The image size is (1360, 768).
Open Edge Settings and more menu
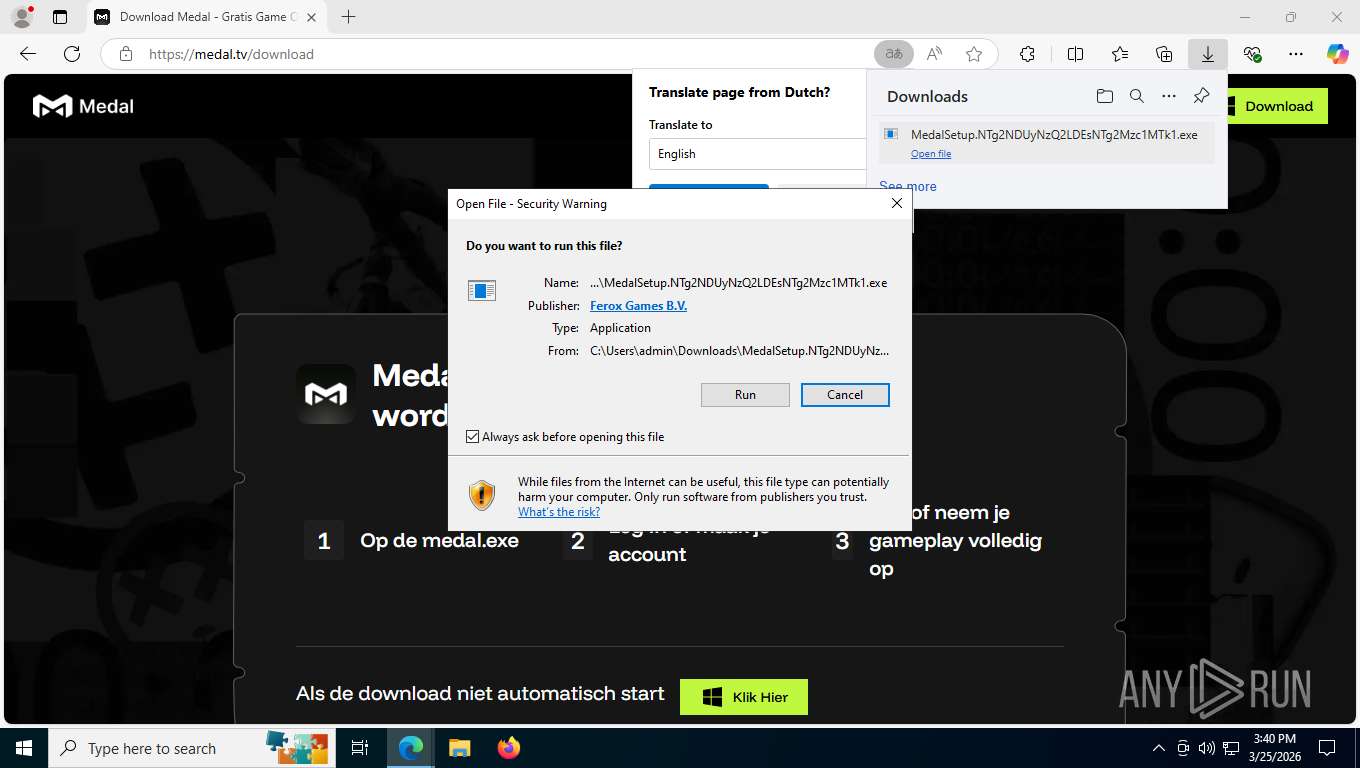click(x=1296, y=54)
